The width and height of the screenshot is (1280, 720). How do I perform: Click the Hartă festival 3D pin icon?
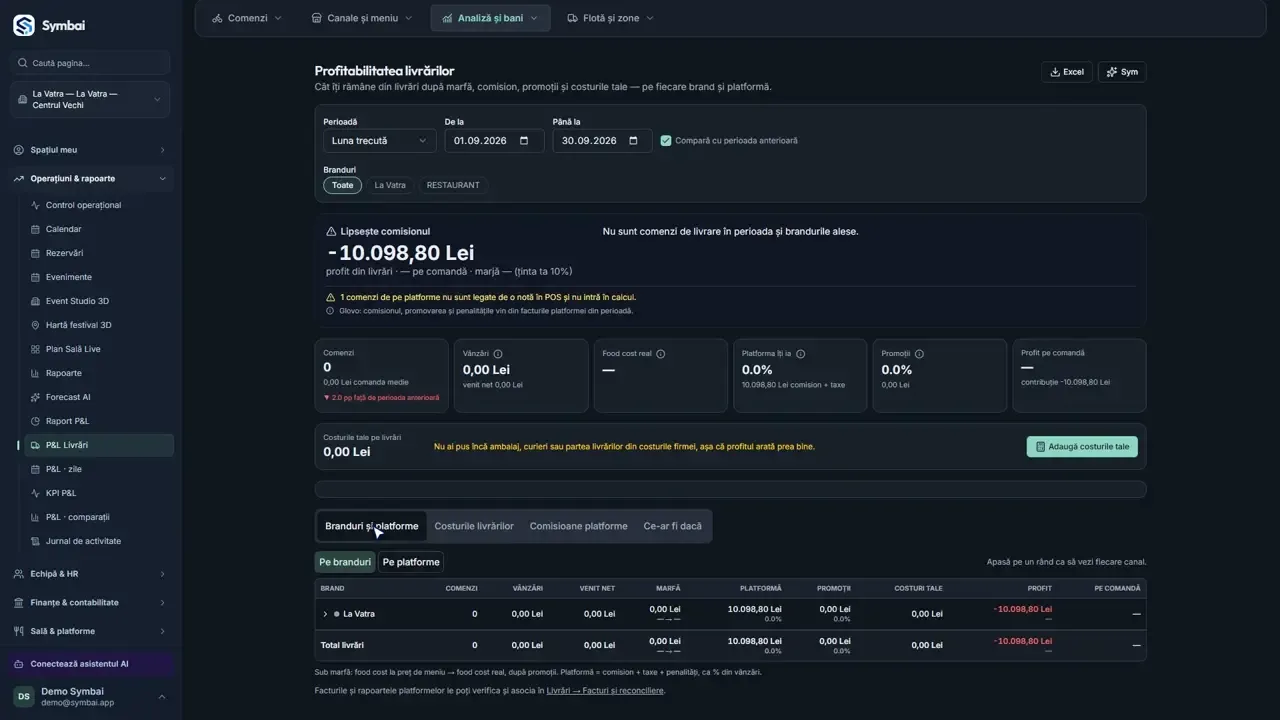pyautogui.click(x=36, y=325)
